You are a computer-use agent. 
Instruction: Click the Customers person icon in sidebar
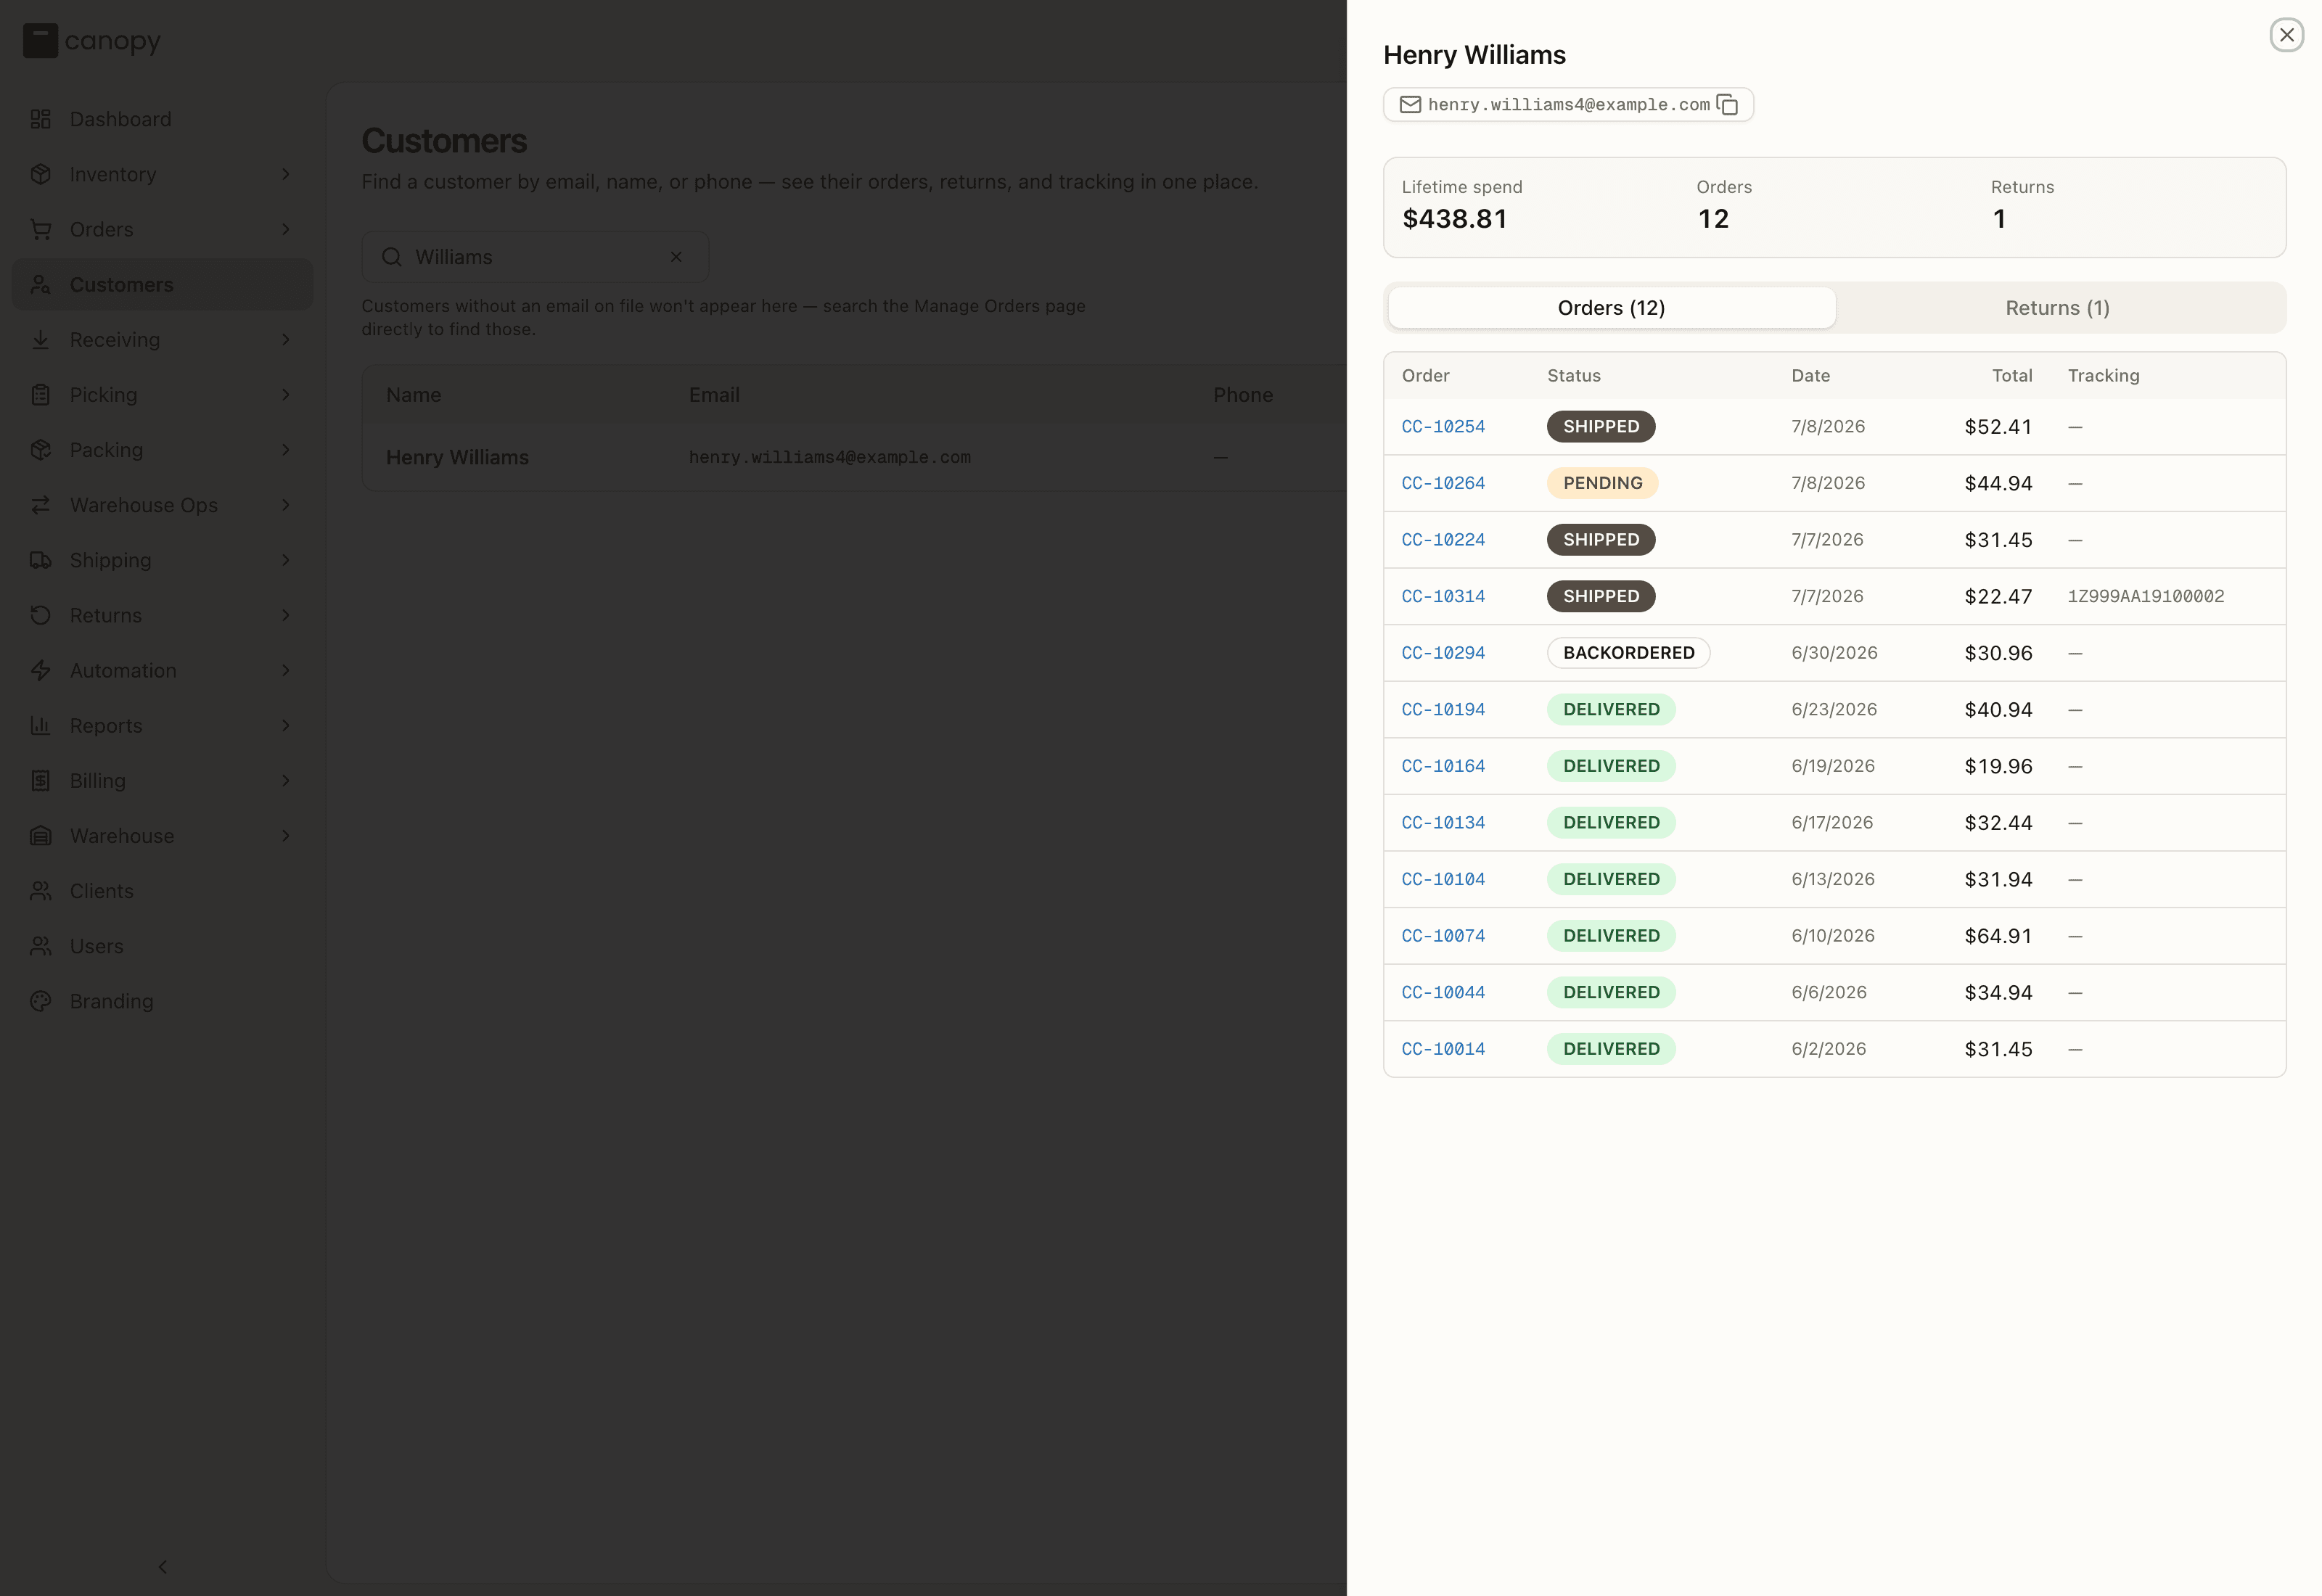[x=40, y=284]
